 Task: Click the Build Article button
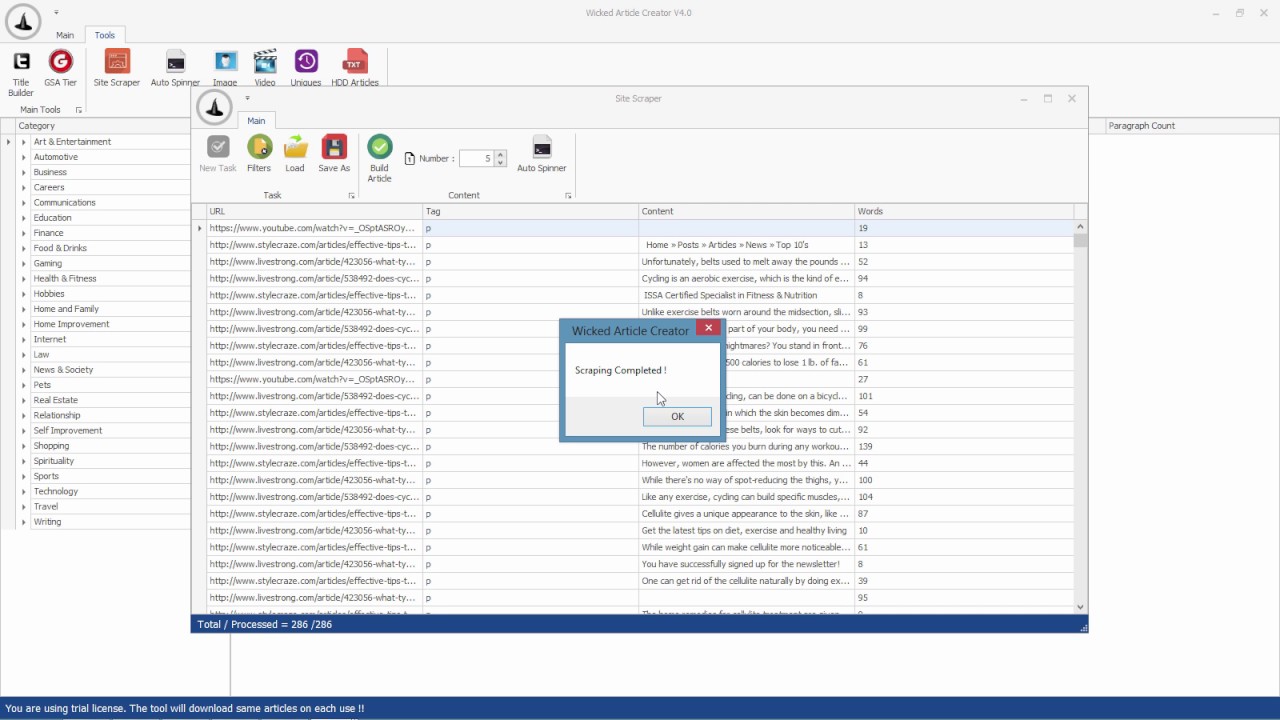coord(379,159)
